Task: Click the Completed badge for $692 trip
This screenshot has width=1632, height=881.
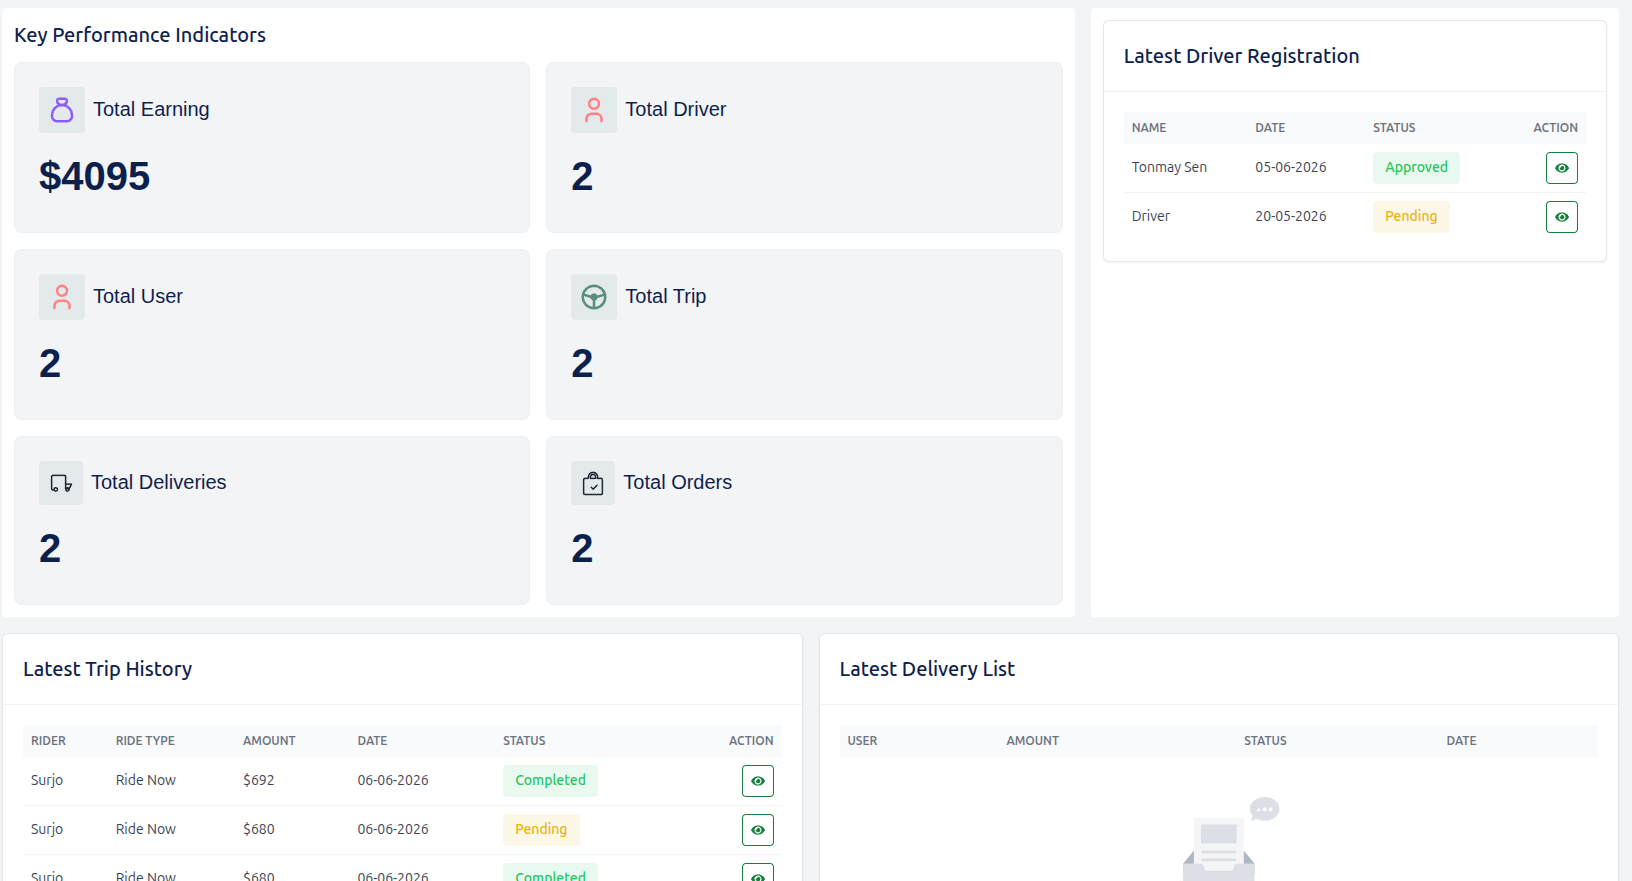Action: pos(550,781)
